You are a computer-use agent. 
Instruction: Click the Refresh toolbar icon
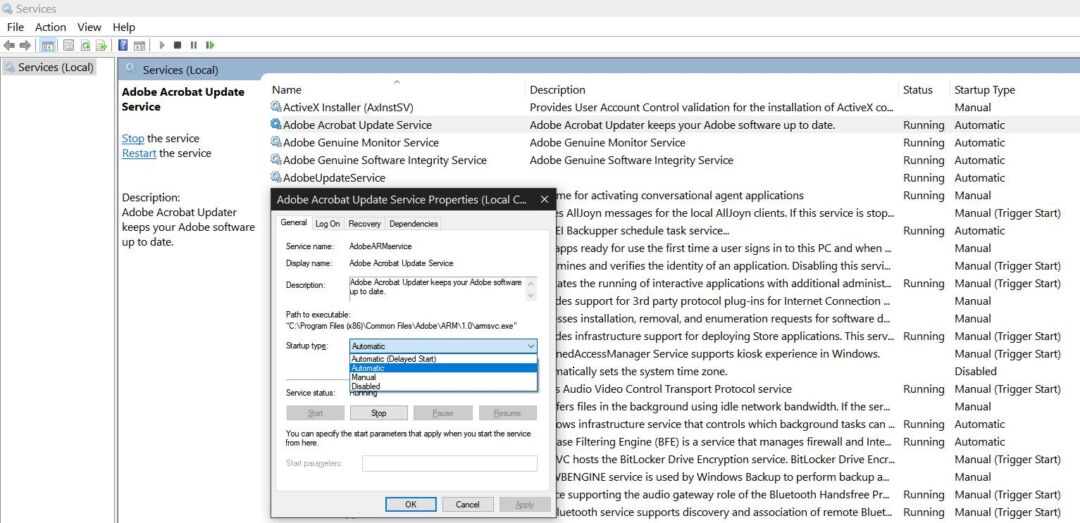pyautogui.click(x=85, y=45)
